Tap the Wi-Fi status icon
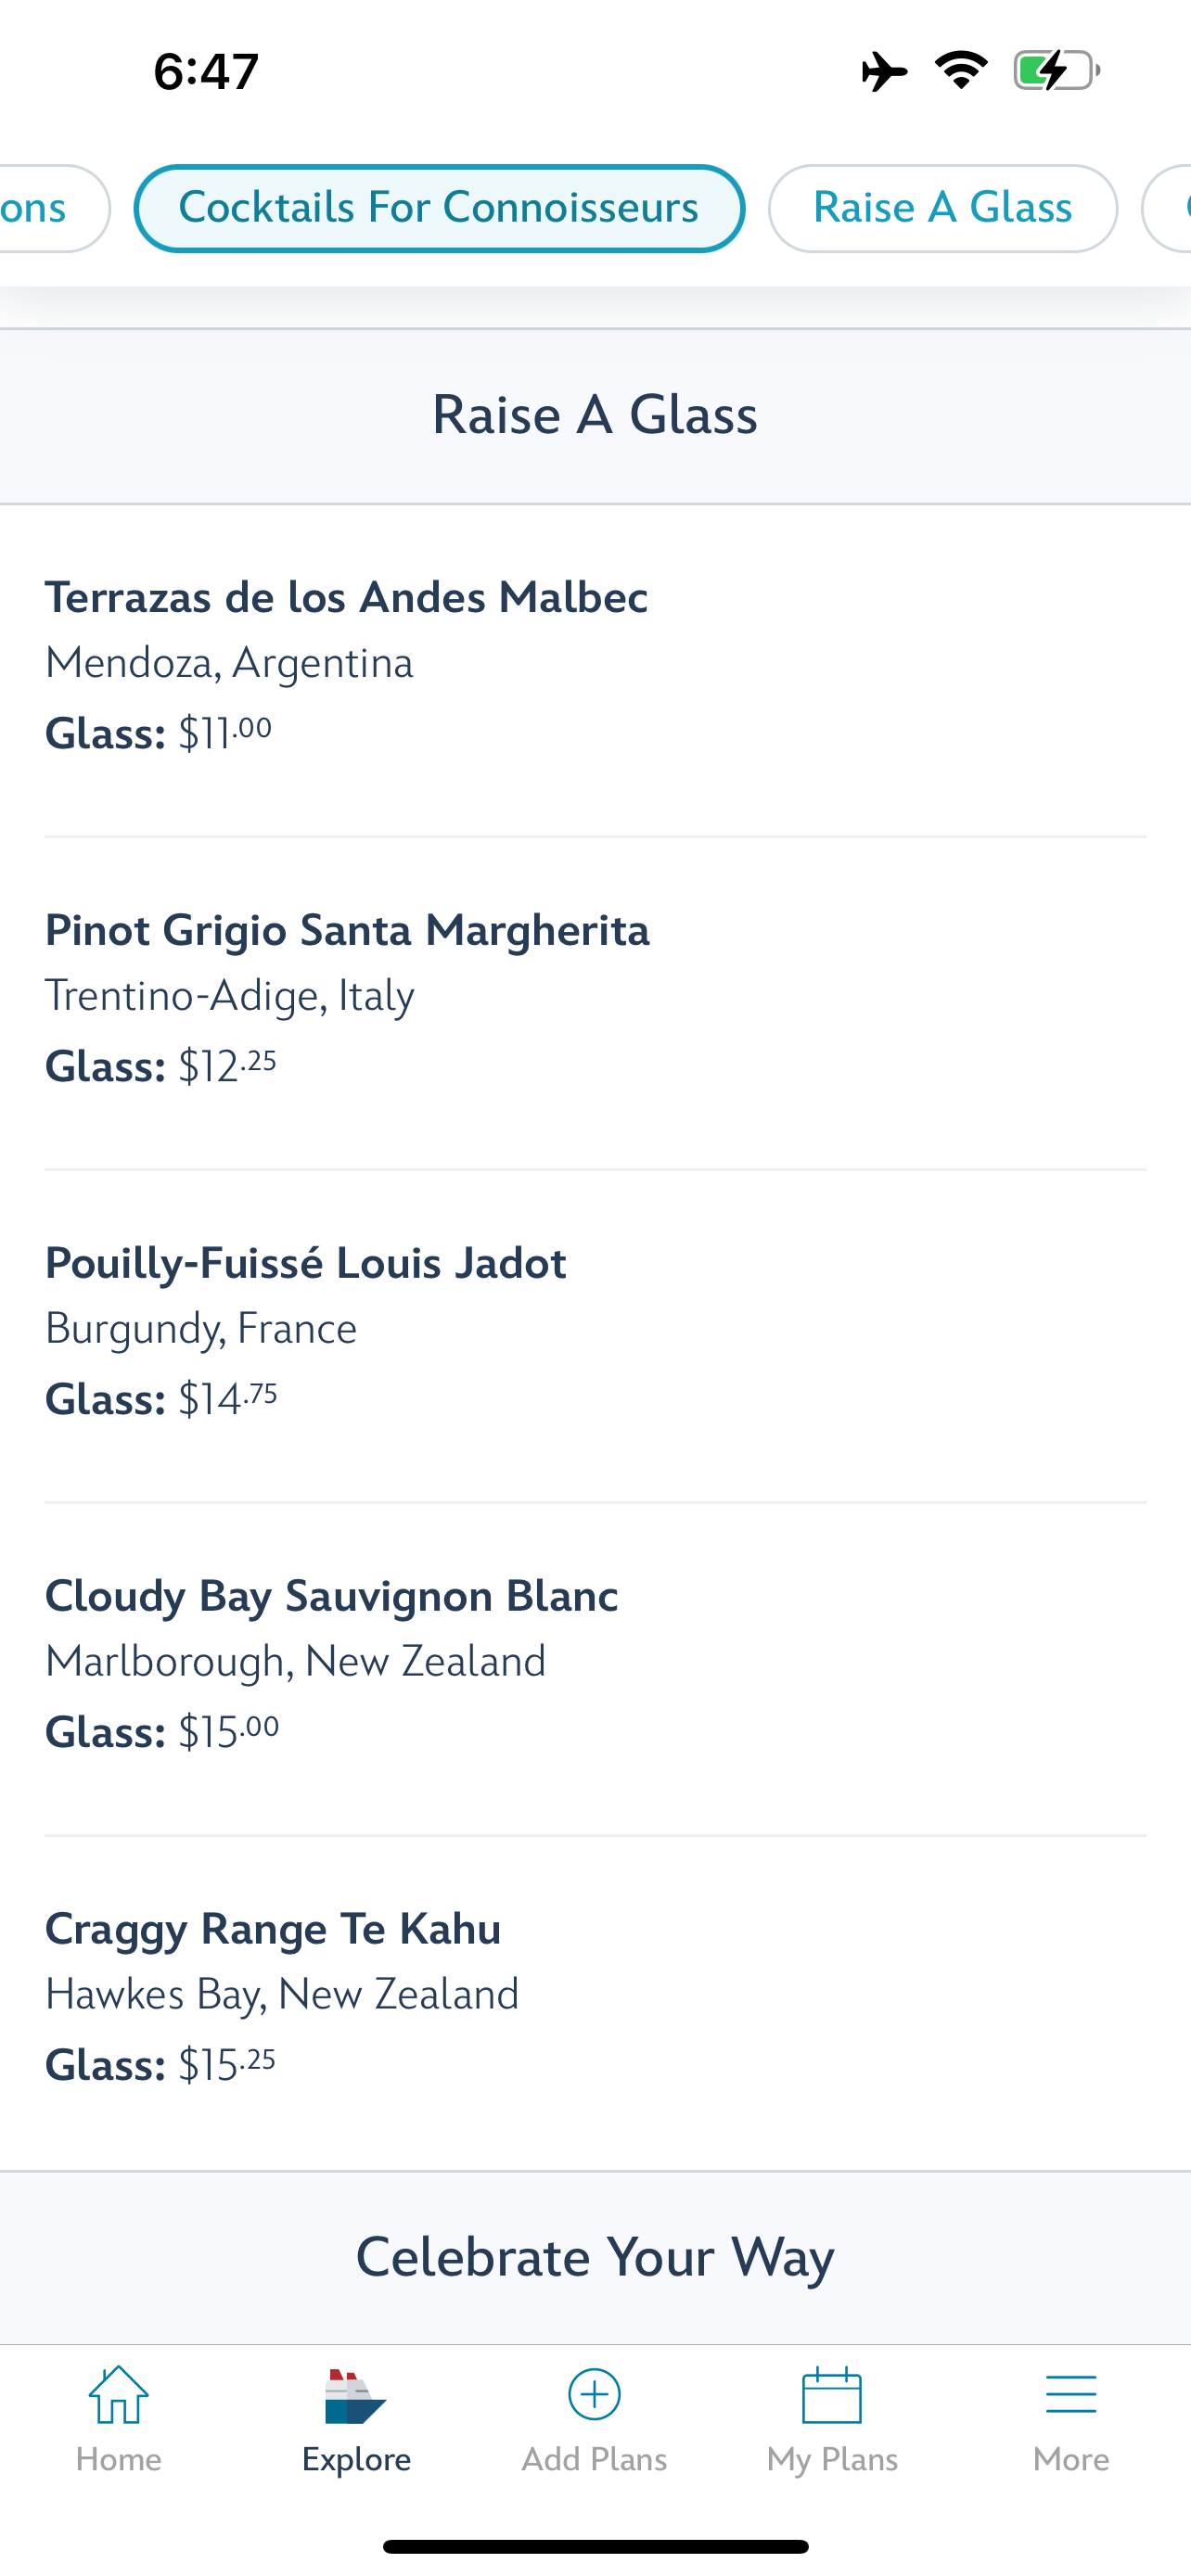1191x2576 pixels. click(961, 70)
